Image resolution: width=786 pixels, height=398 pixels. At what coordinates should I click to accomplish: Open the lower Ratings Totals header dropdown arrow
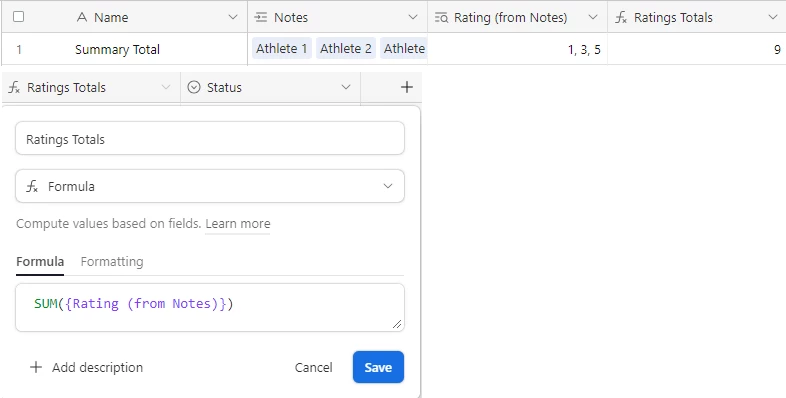tap(165, 87)
